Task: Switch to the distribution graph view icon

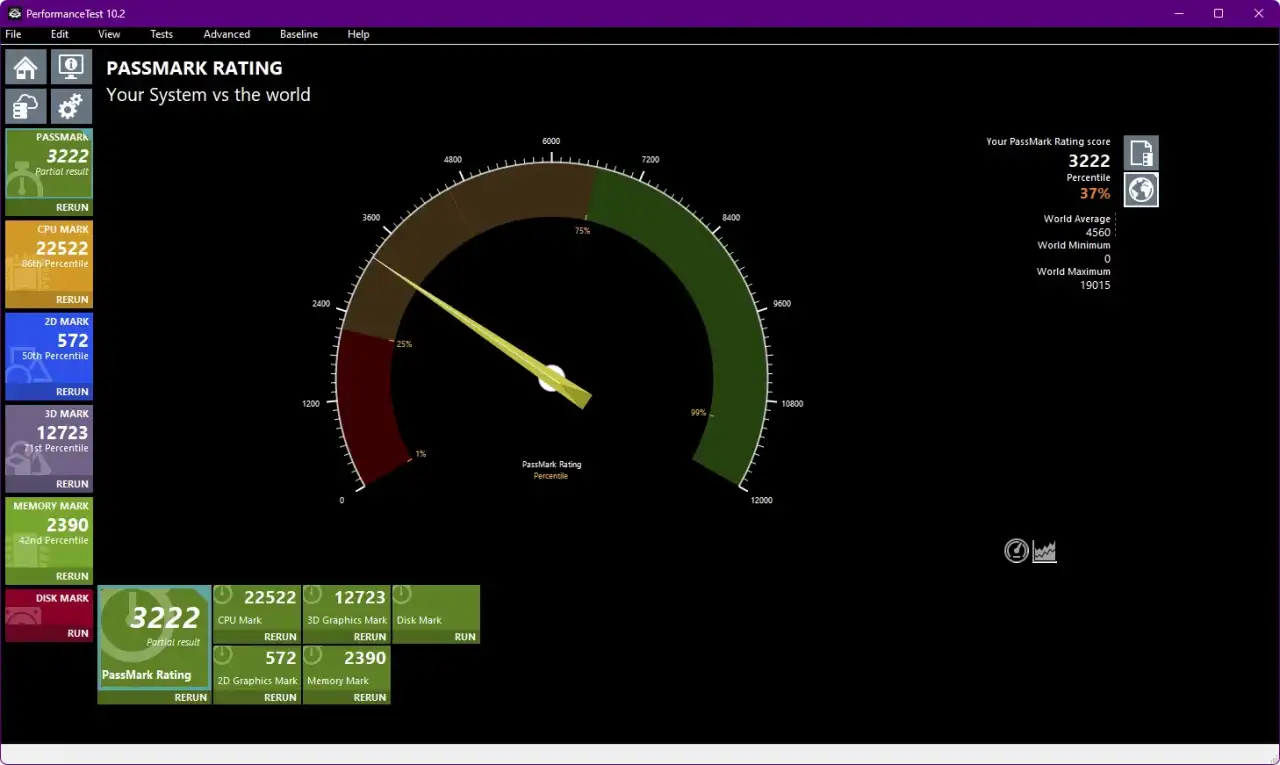Action: click(x=1045, y=551)
